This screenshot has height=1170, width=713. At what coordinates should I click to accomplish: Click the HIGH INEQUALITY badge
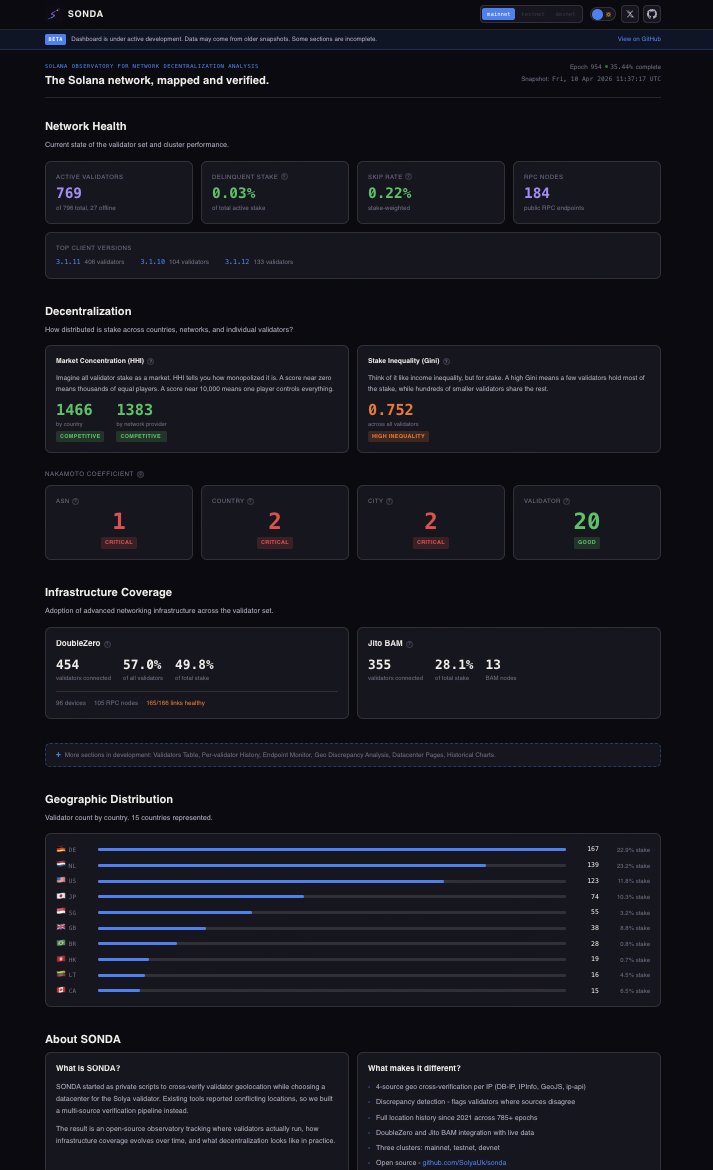(x=398, y=437)
